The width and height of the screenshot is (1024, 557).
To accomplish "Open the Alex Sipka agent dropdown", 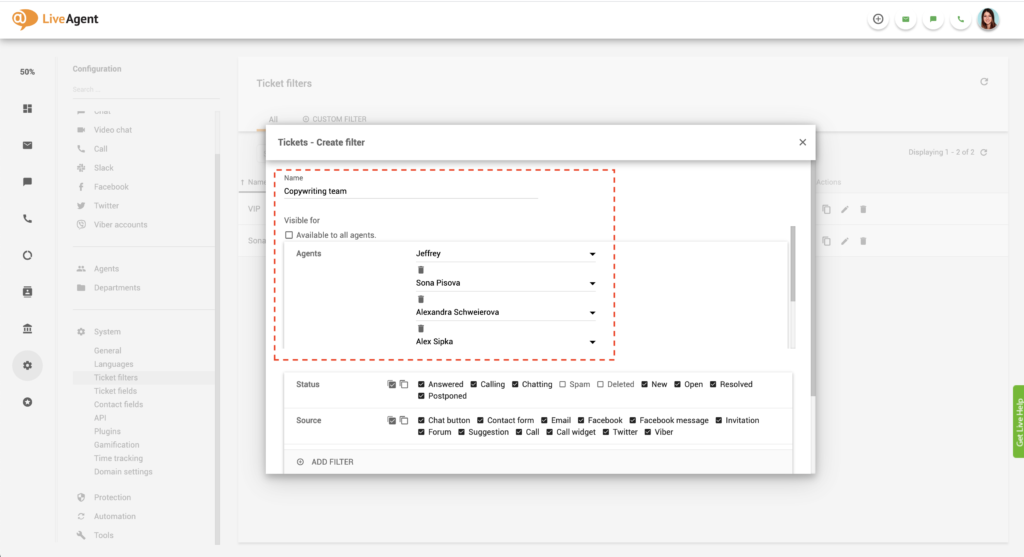I will tap(592, 342).
